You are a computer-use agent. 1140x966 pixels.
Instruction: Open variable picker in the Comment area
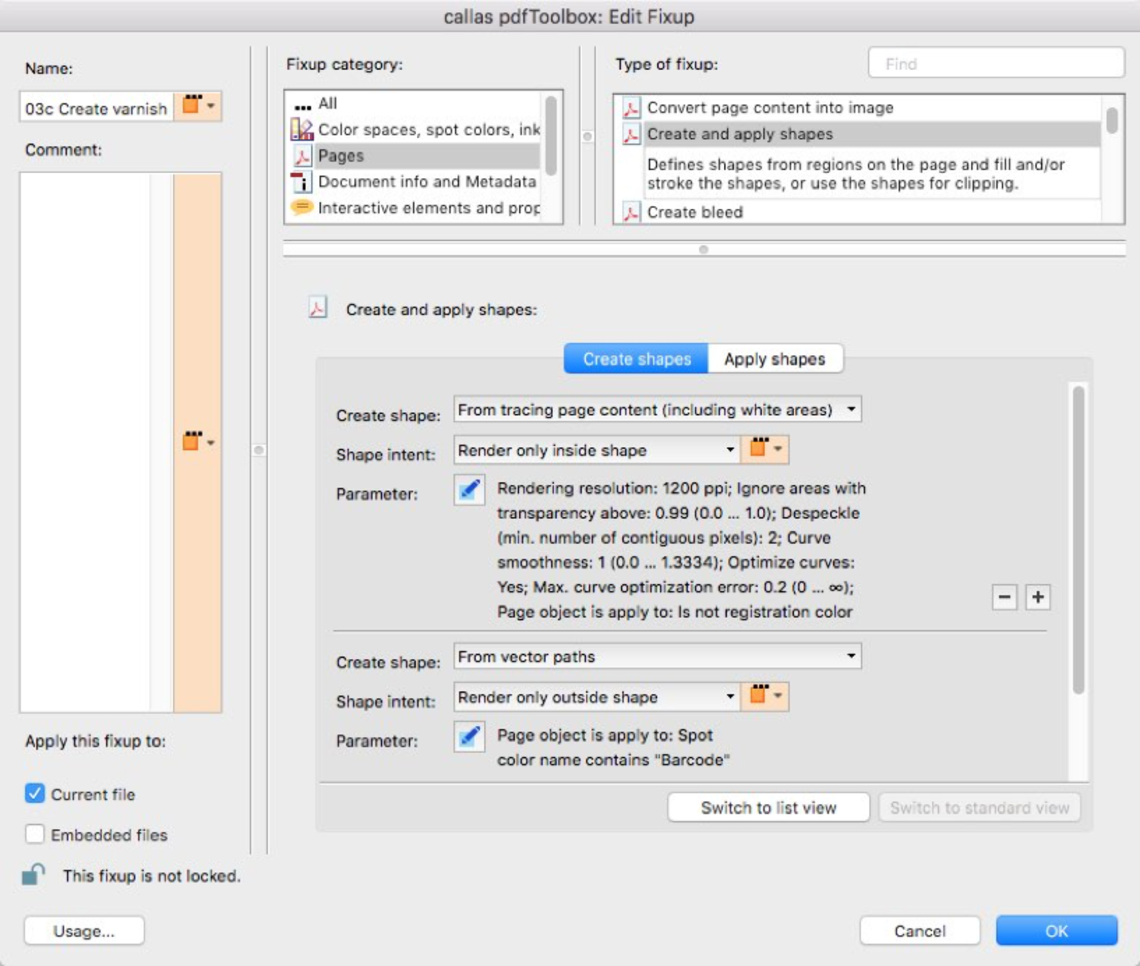(x=198, y=441)
